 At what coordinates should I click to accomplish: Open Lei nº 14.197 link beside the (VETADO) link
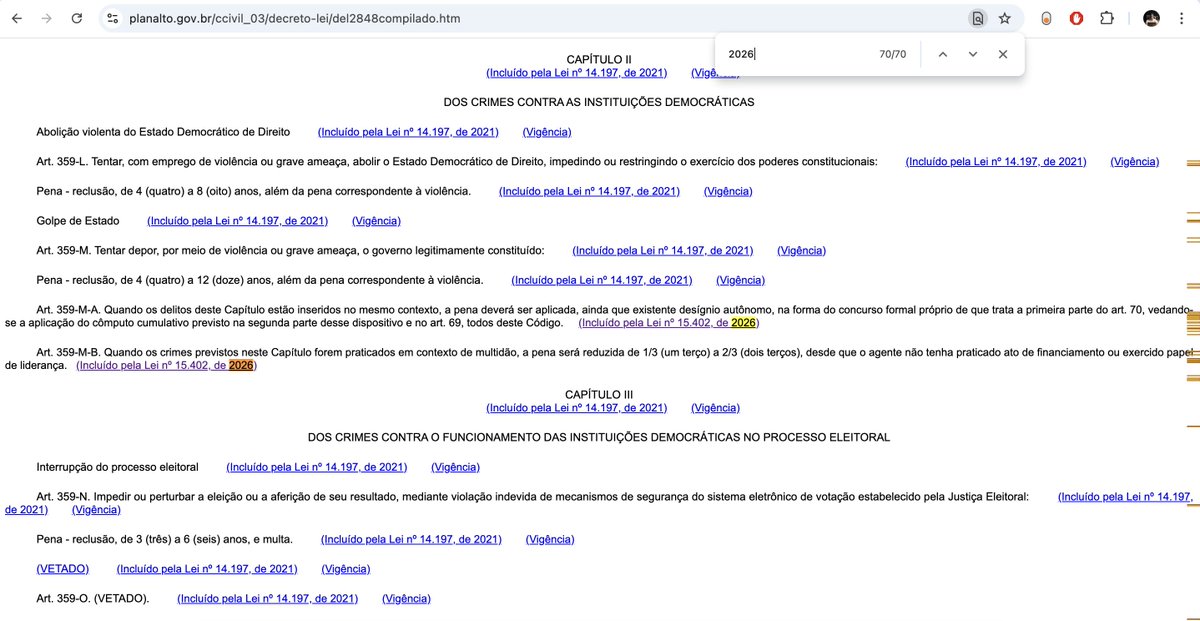pyautogui.click(x=207, y=569)
